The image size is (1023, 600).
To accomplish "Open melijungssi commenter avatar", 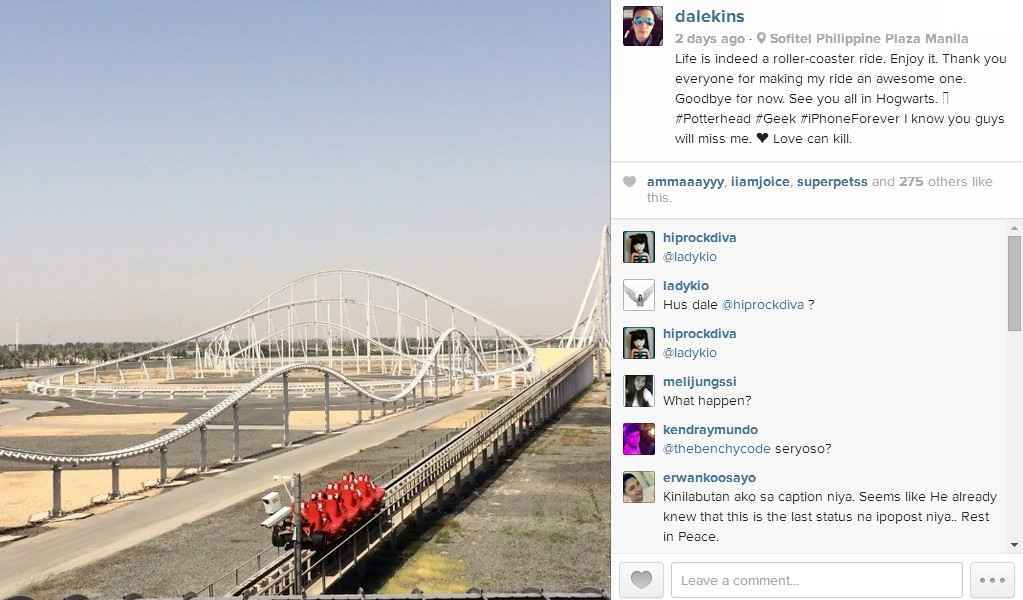I will [x=639, y=391].
